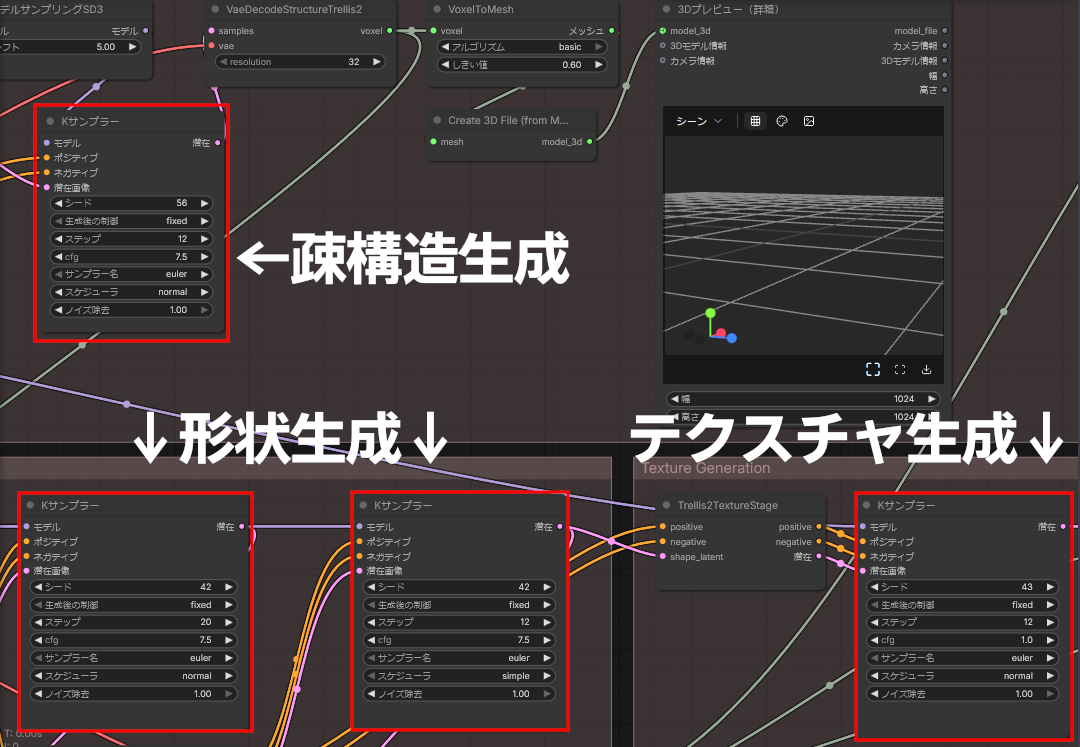The height and width of the screenshot is (747, 1080).
Task: Toggle the grid icon in the 3D preview toolbar
Action: 755,121
